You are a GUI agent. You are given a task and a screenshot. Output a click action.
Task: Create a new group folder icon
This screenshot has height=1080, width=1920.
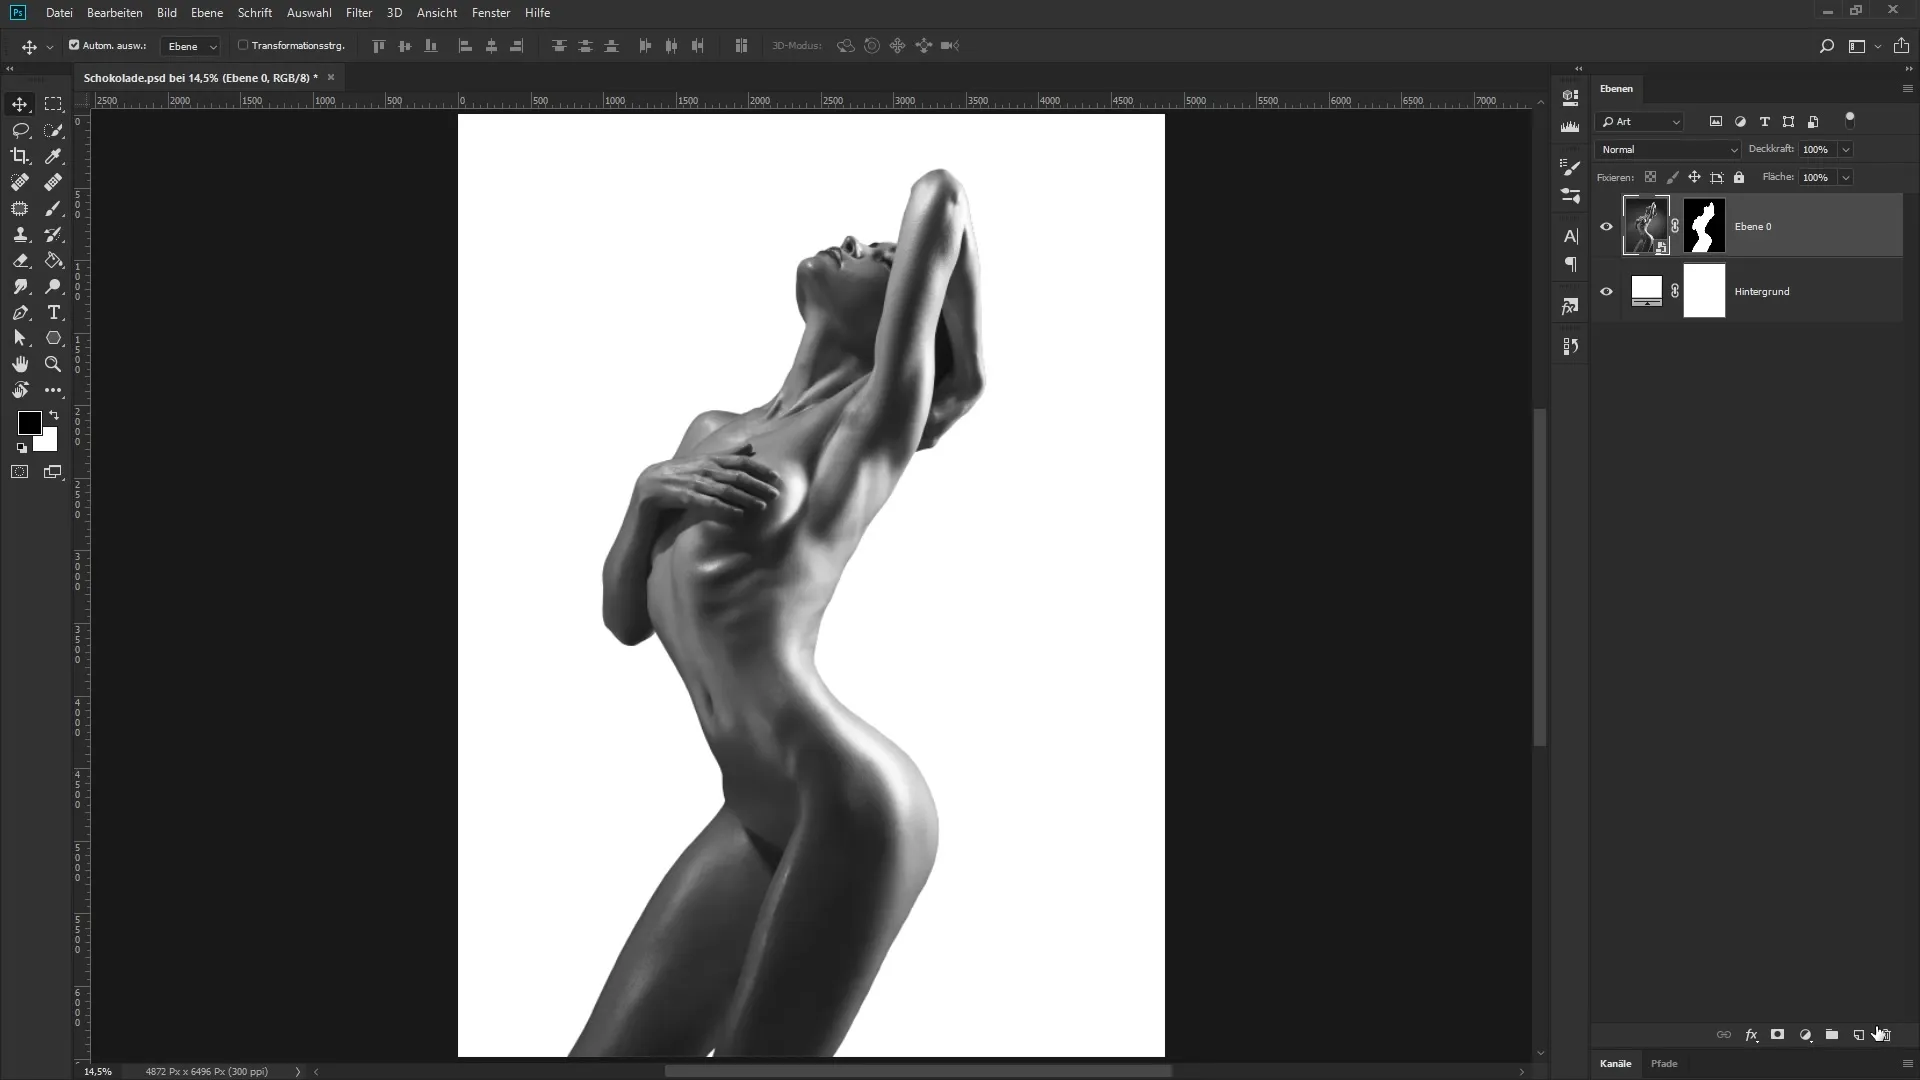click(x=1832, y=1035)
